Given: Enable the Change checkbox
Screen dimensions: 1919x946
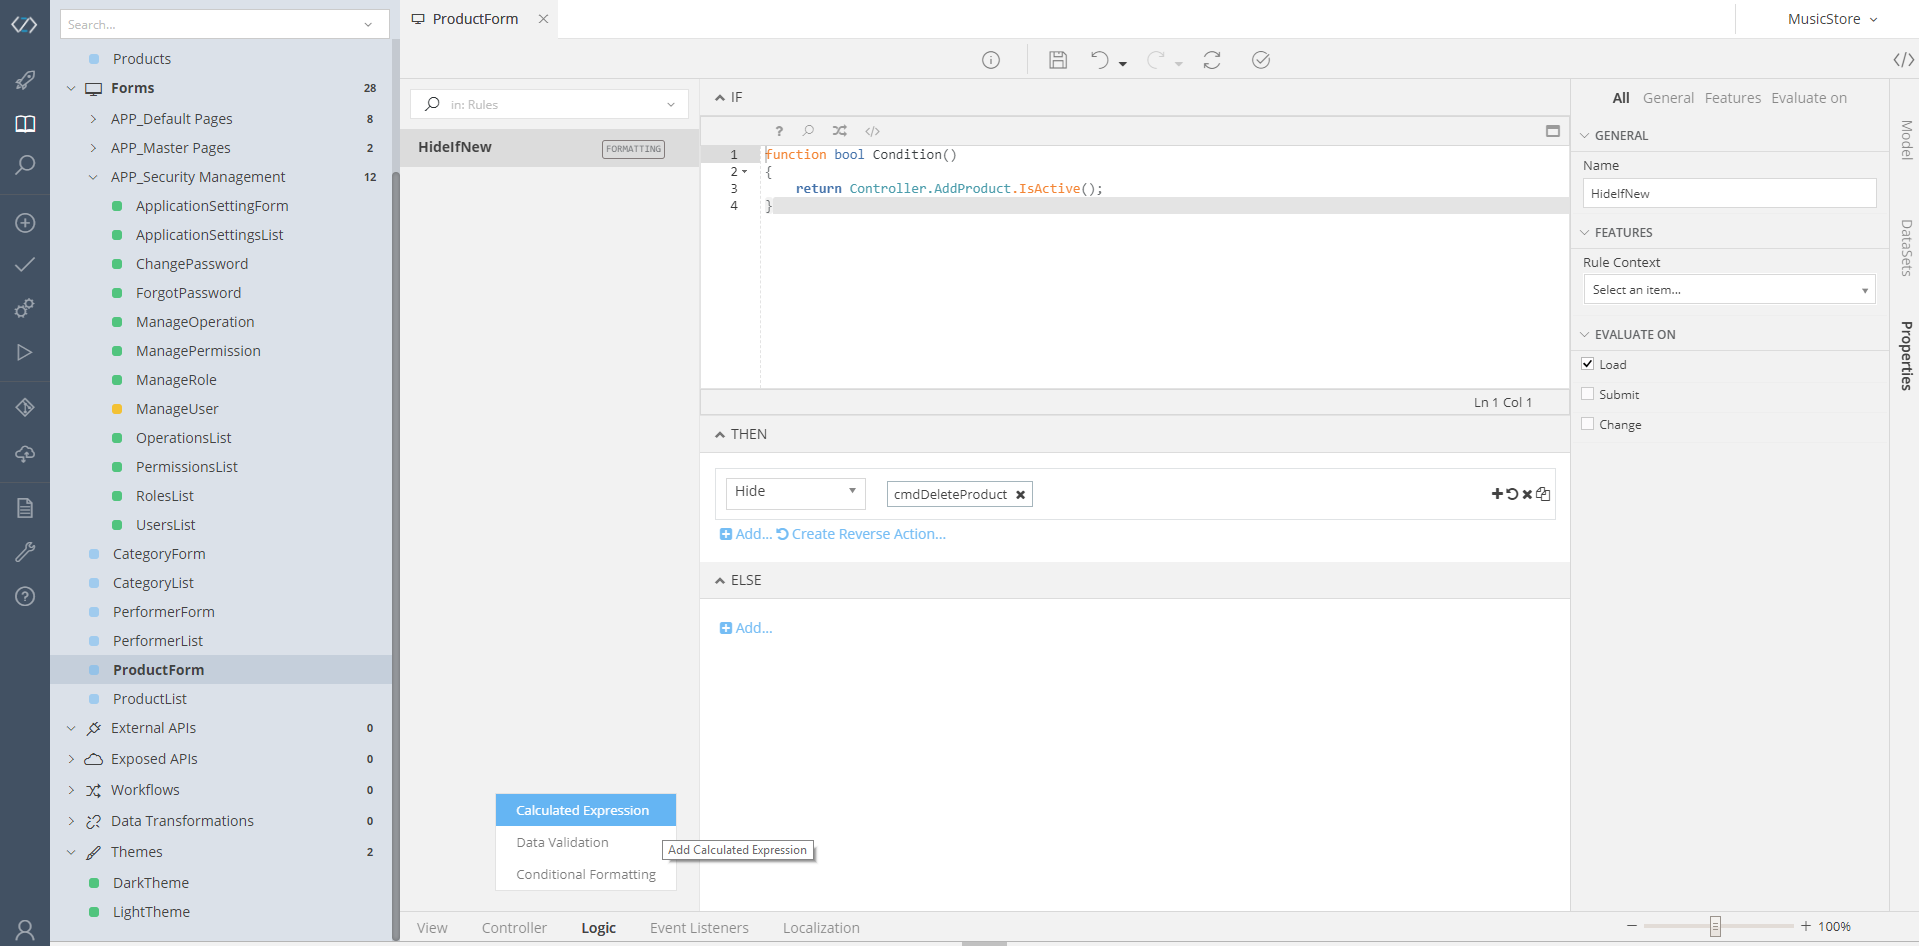Looking at the screenshot, I should click(x=1587, y=424).
